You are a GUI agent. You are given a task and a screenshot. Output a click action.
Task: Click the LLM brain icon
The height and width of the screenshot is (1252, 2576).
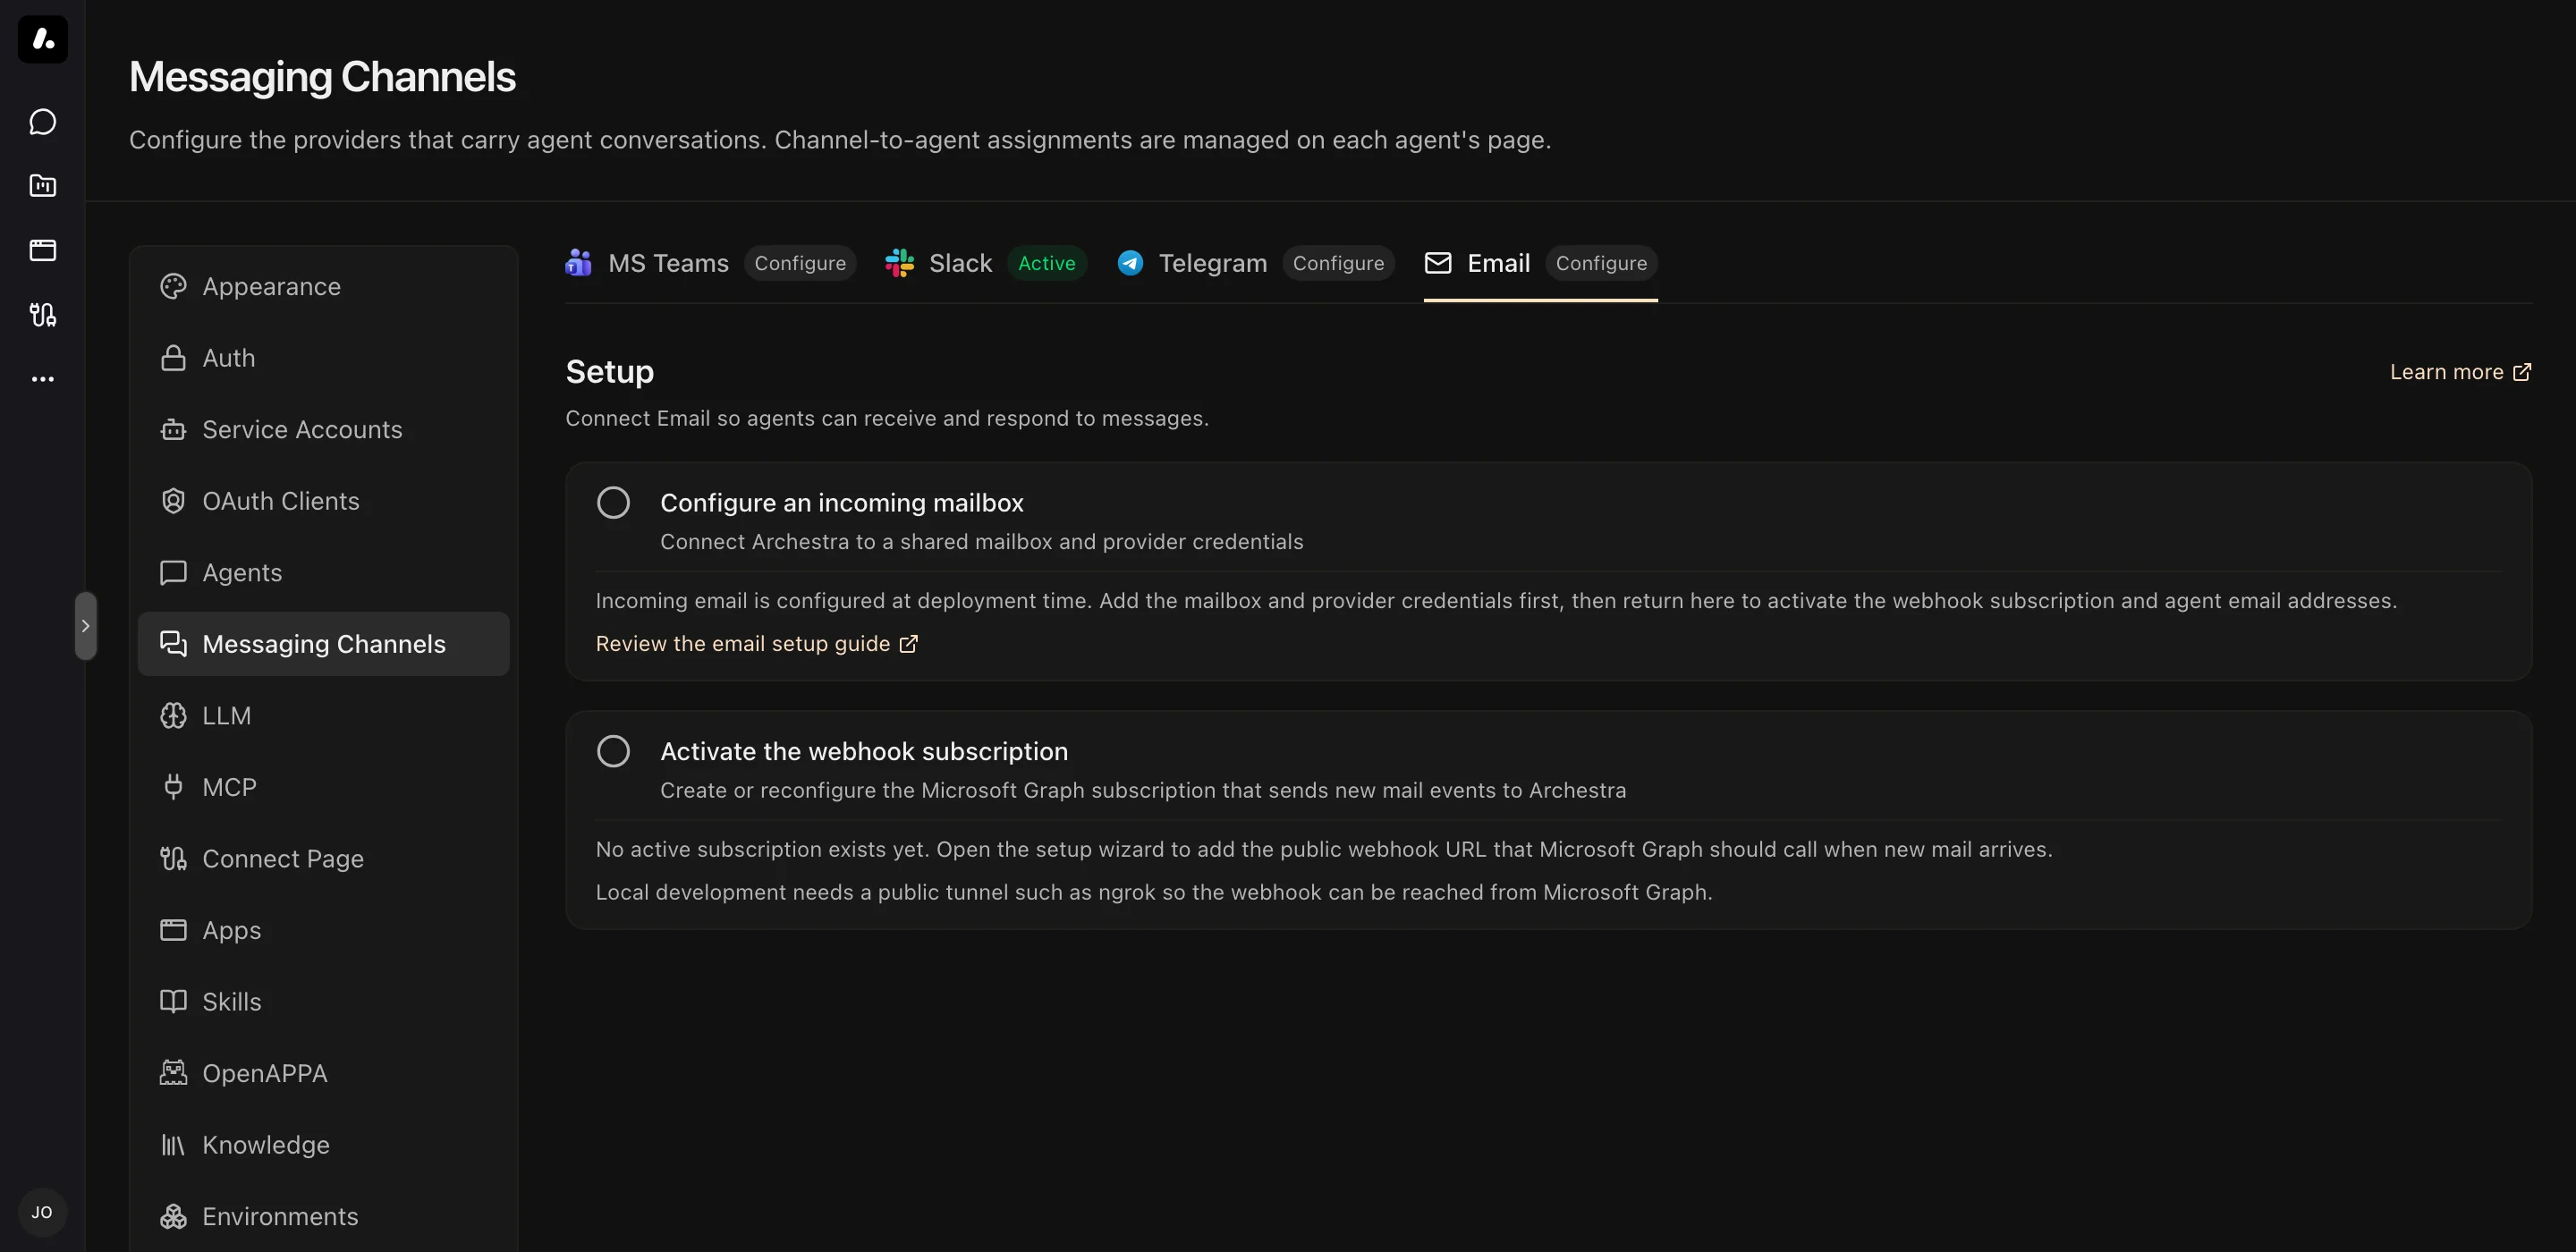tap(173, 716)
